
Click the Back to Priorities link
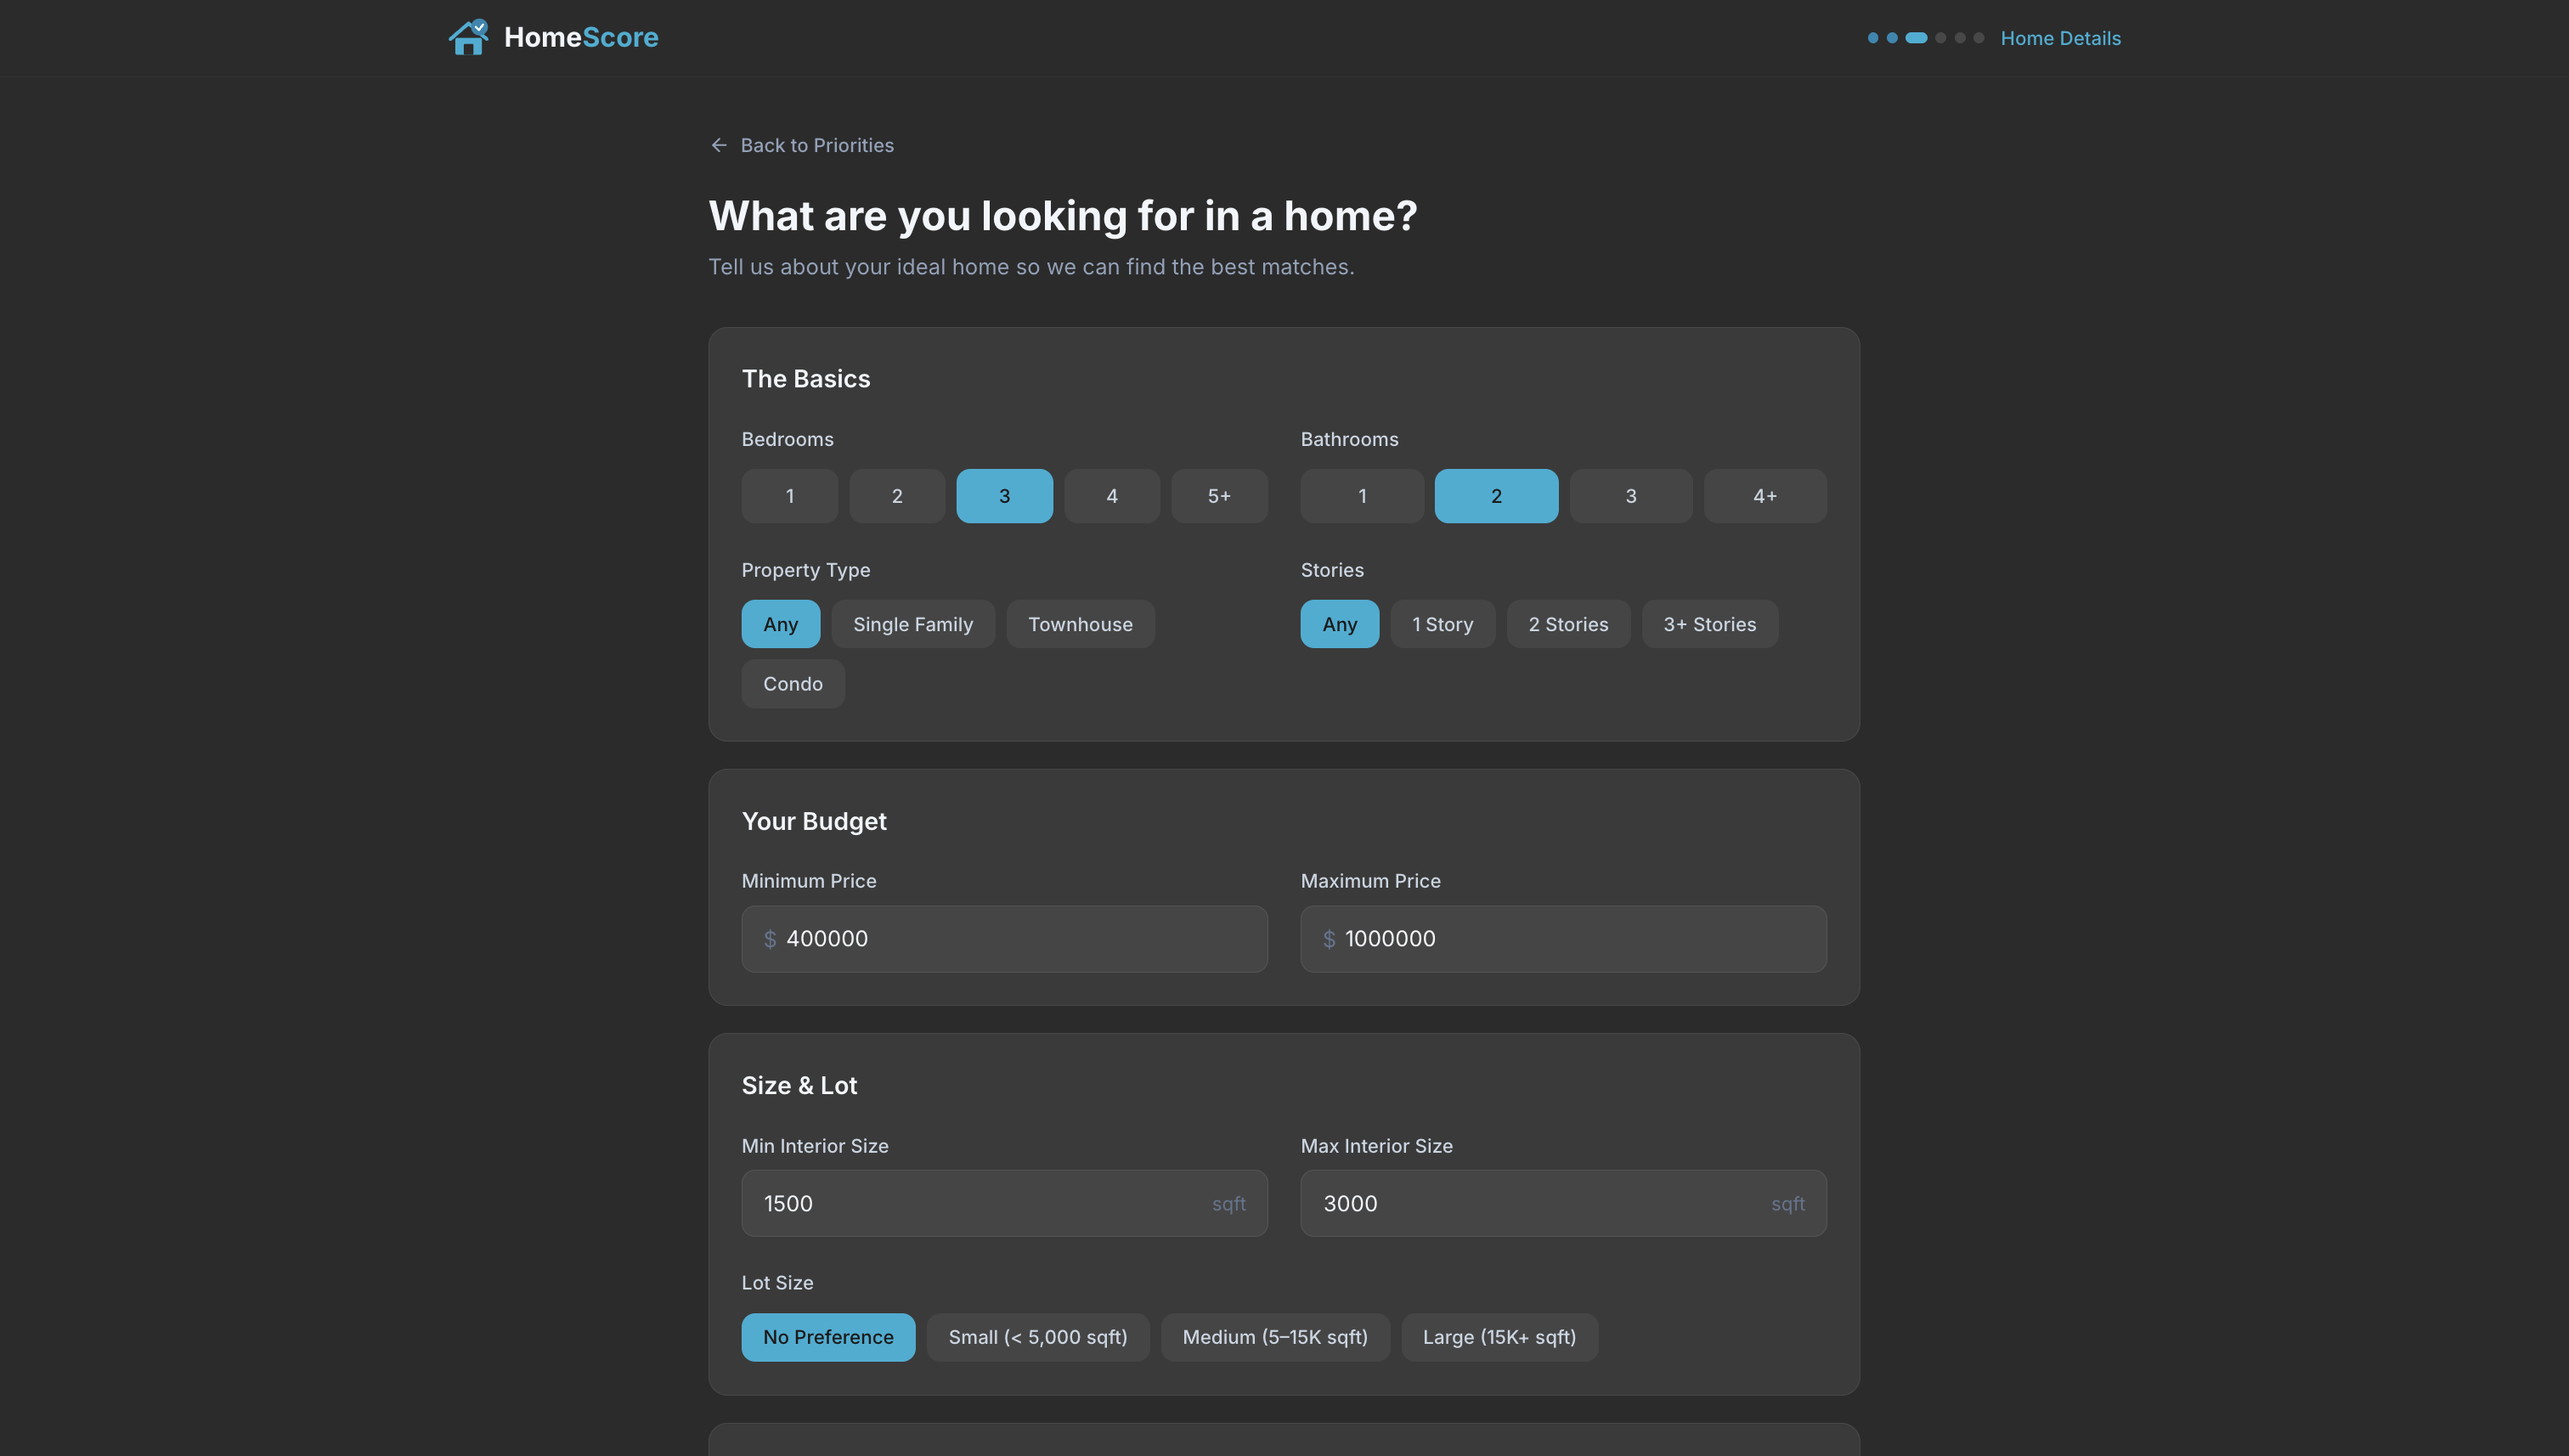(816, 145)
